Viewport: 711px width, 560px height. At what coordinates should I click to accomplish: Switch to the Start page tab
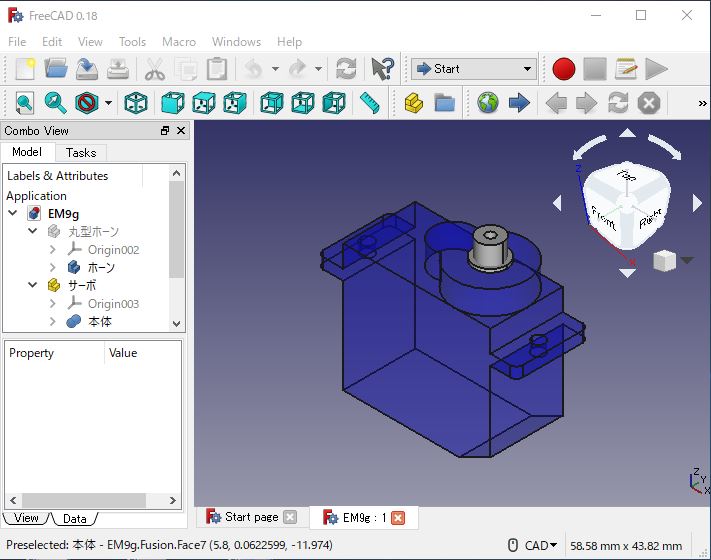click(x=250, y=517)
